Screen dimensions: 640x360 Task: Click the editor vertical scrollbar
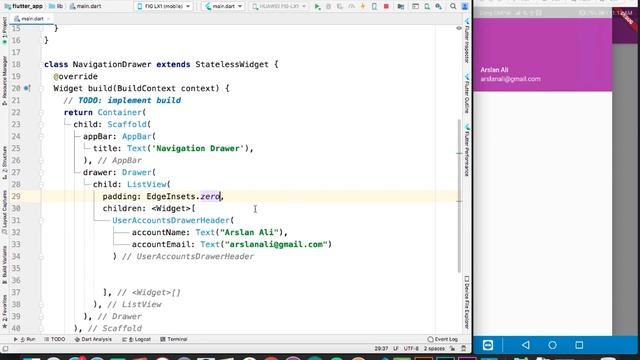(459, 196)
